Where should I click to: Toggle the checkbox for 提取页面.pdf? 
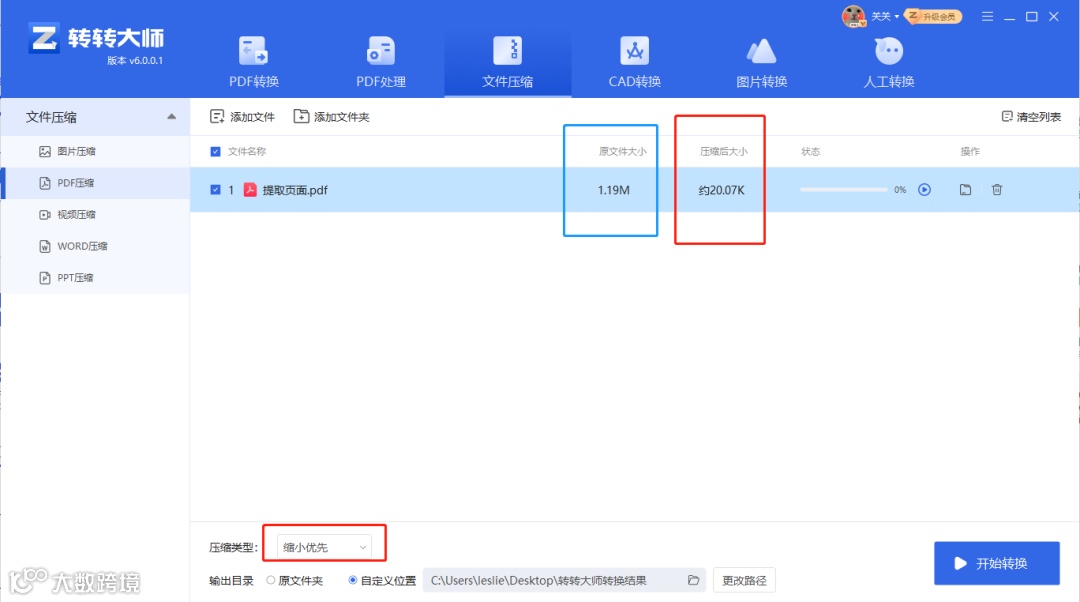pyautogui.click(x=216, y=189)
